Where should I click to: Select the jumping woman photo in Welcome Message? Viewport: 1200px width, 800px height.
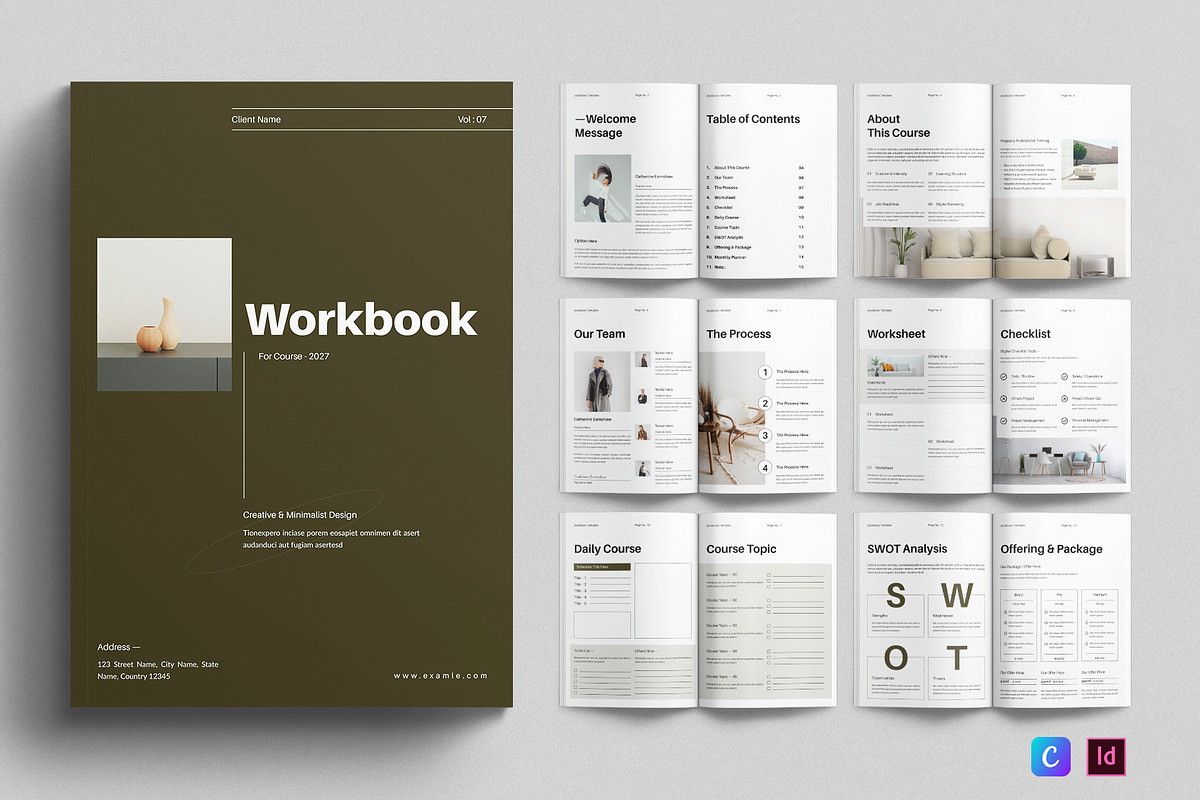pos(602,188)
